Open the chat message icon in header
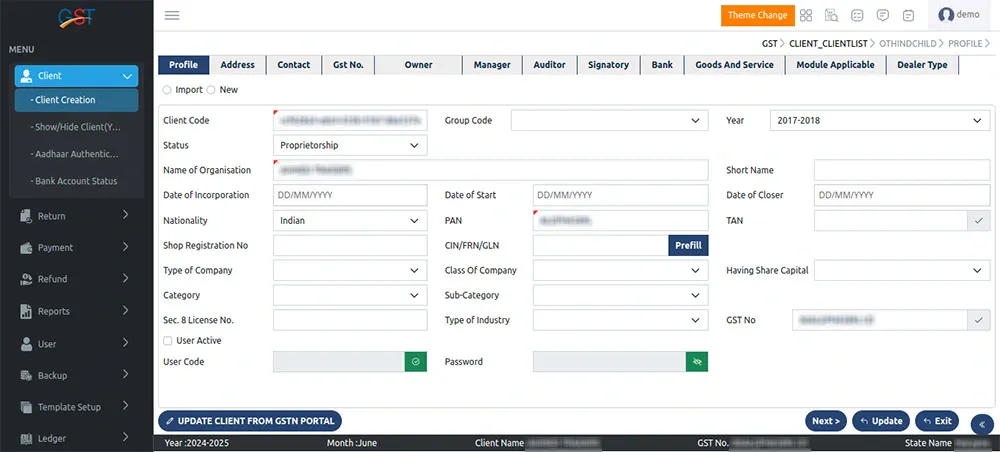1000x452 pixels. (x=883, y=15)
